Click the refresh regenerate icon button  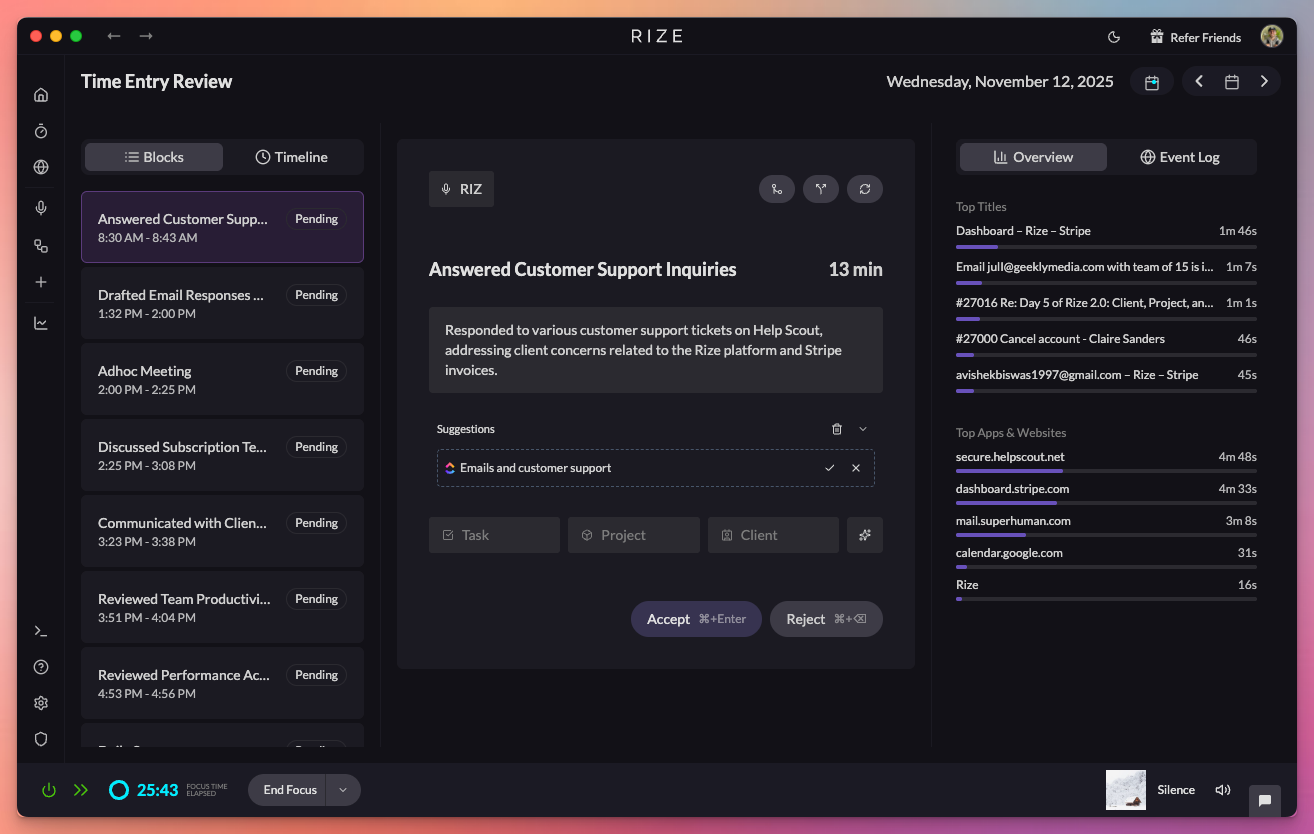(x=865, y=189)
